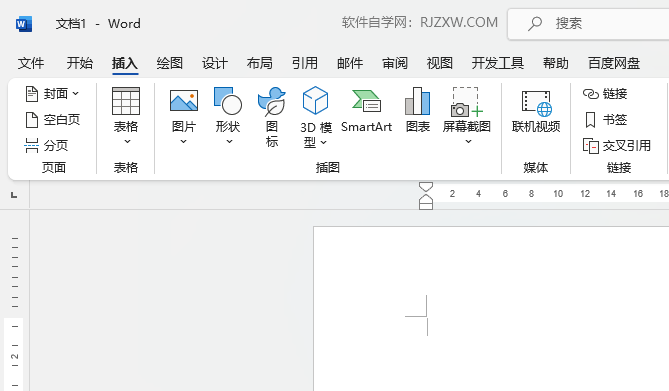669x391 pixels.
Task: Open the 图标 icons library
Action: point(272,101)
